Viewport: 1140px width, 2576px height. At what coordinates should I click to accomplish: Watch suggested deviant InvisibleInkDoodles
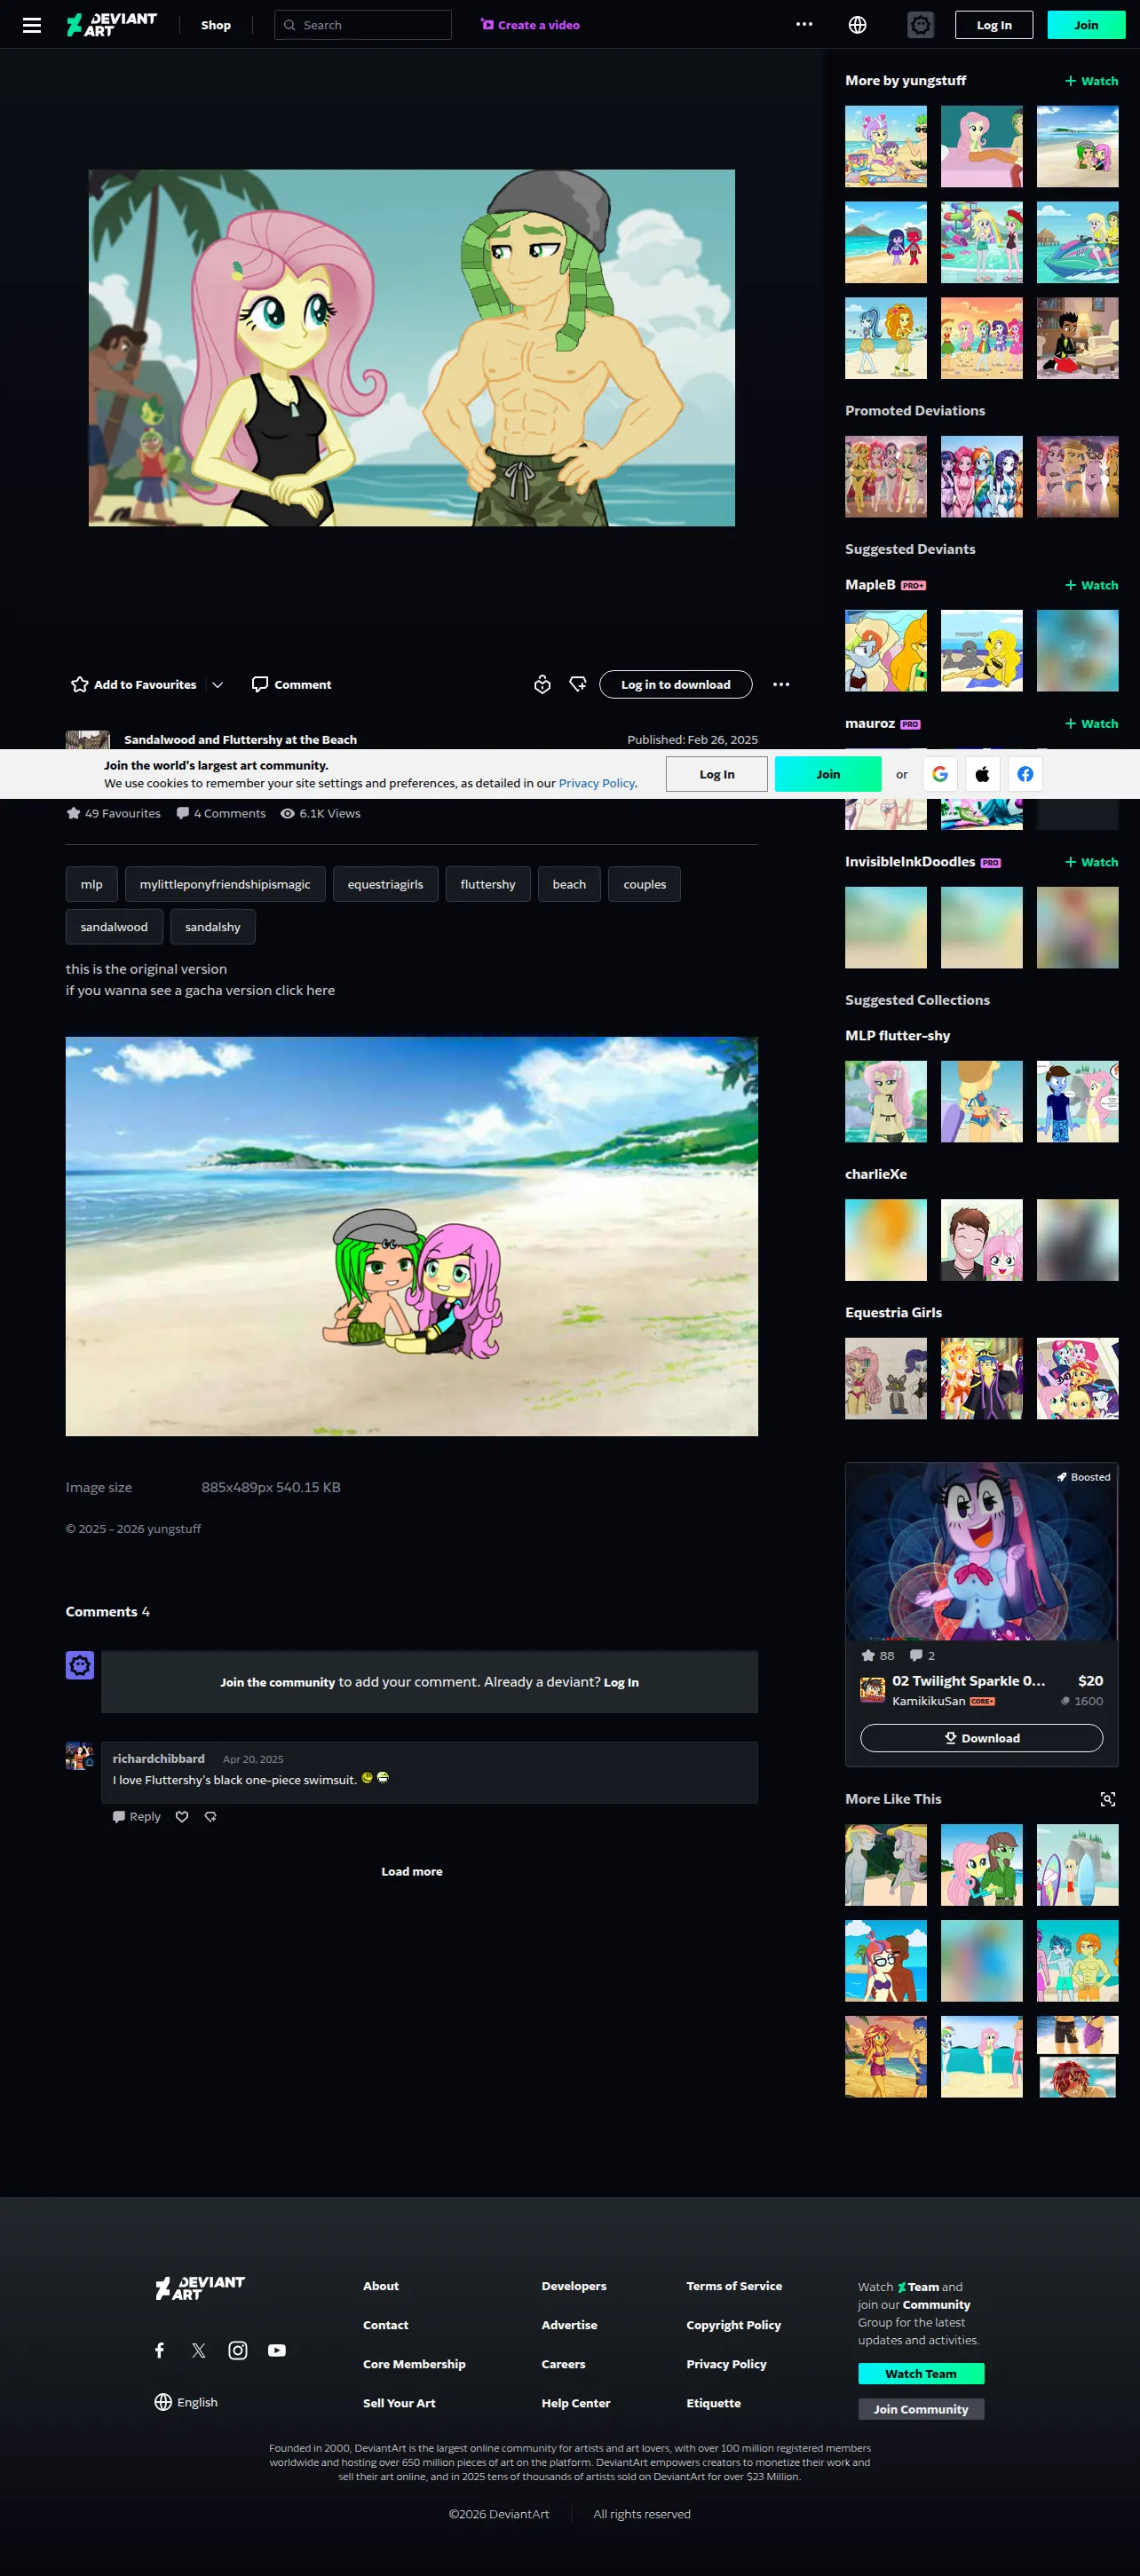(1091, 862)
